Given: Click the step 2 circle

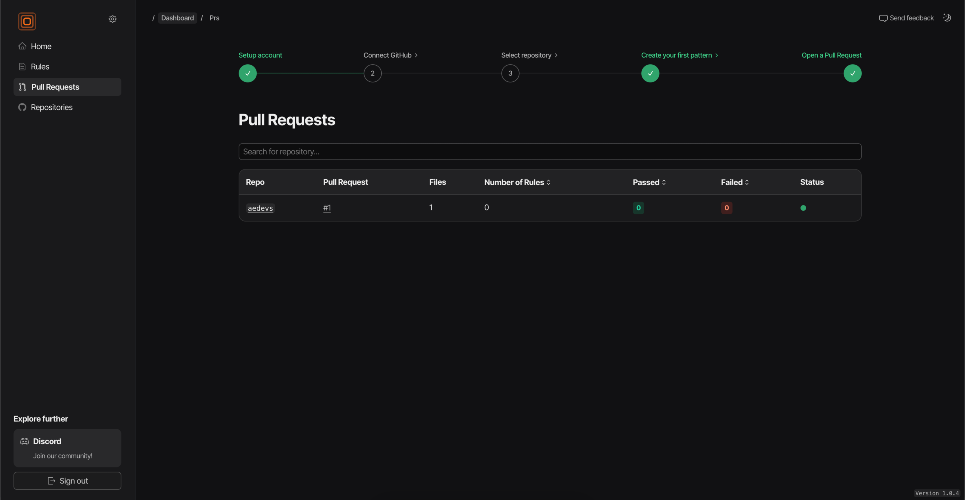Looking at the screenshot, I should pyautogui.click(x=372, y=73).
